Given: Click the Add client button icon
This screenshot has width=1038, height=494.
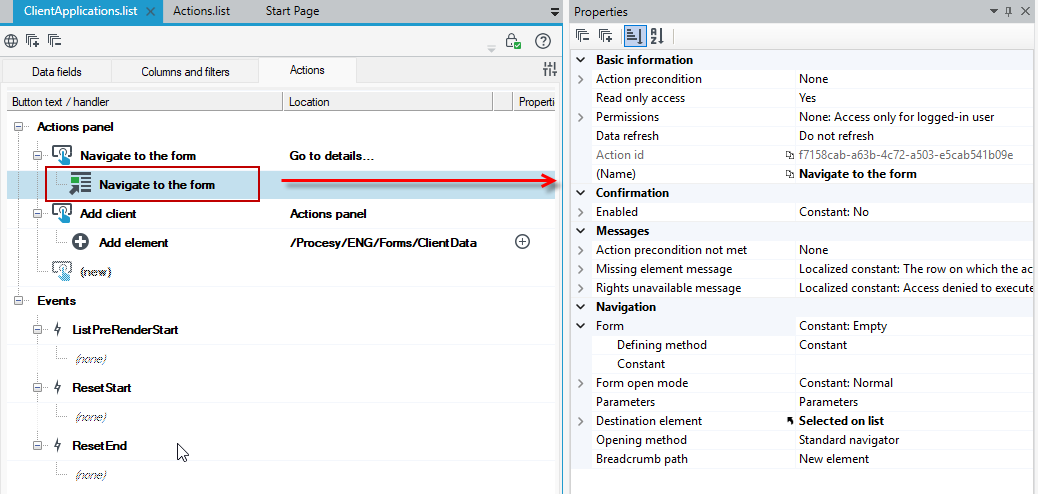Looking at the screenshot, I should coord(62,213).
